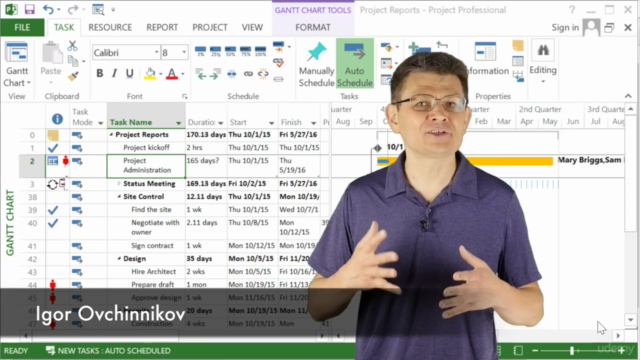Open Finish column filter dropdown

(313, 123)
